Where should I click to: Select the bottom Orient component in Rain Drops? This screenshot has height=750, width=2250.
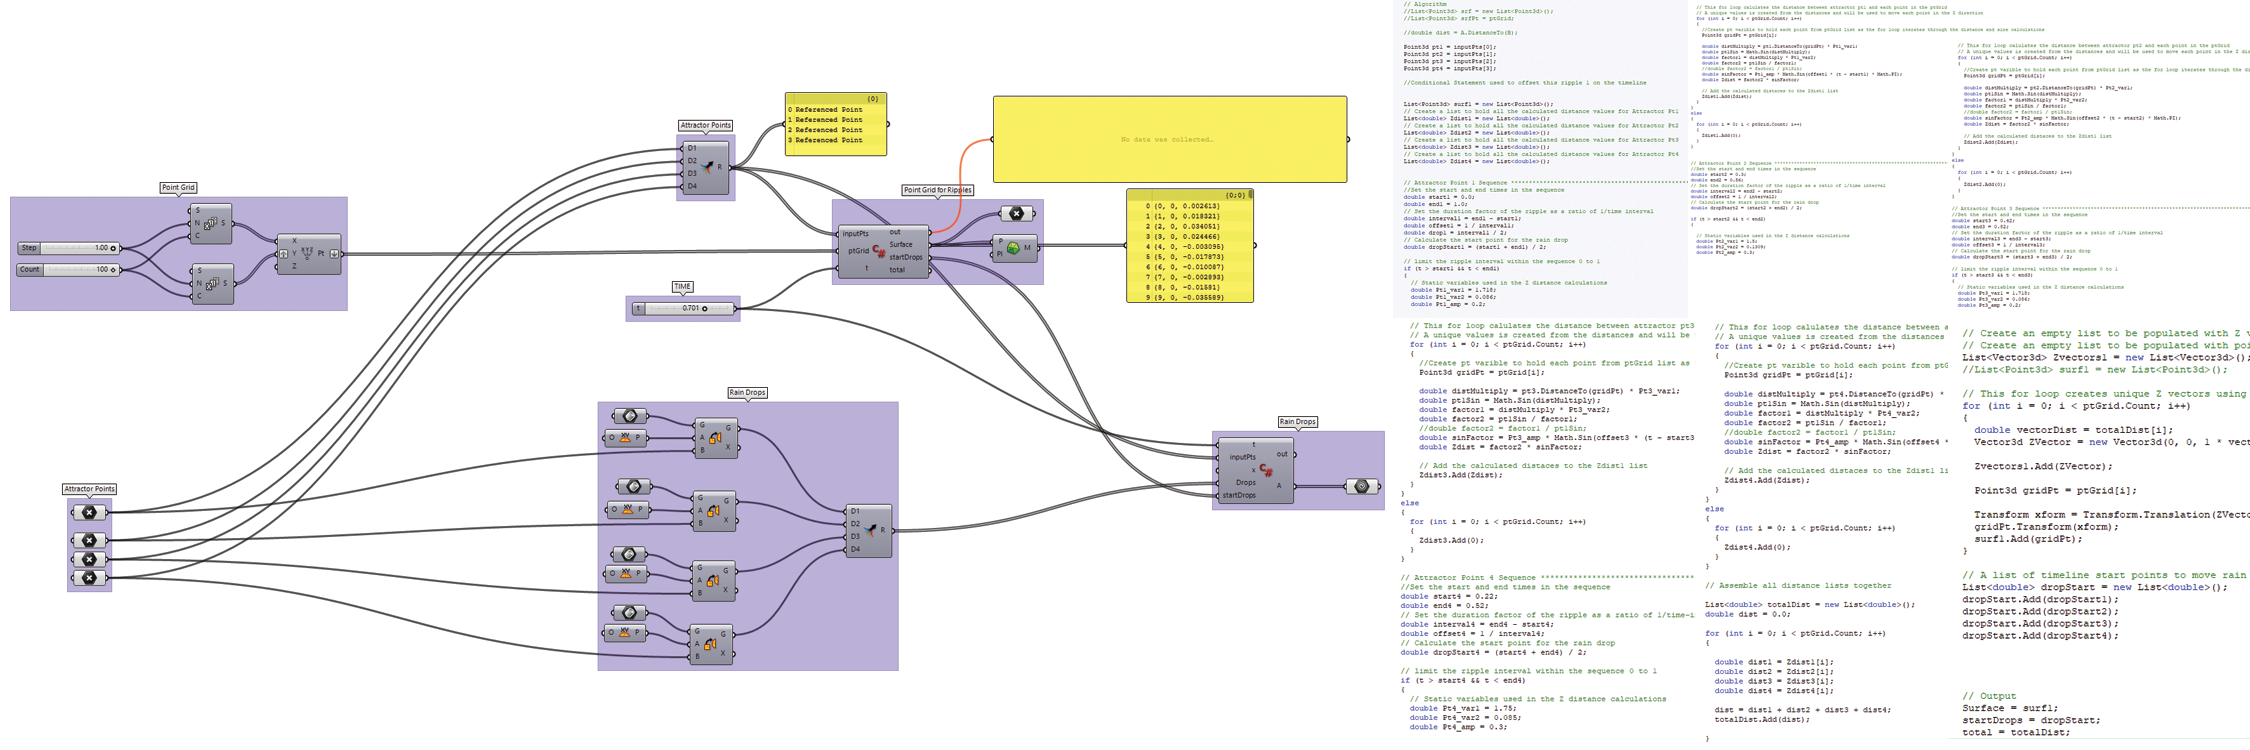pyautogui.click(x=712, y=644)
